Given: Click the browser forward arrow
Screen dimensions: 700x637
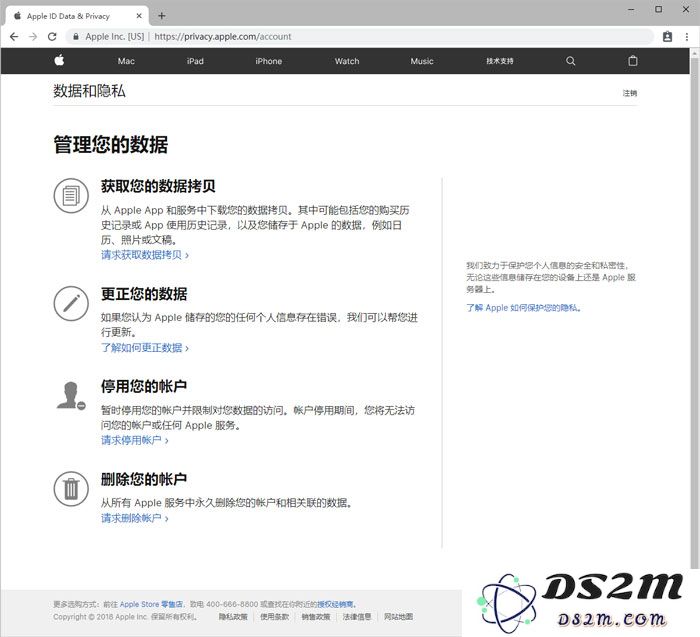Looking at the screenshot, I should (x=33, y=37).
